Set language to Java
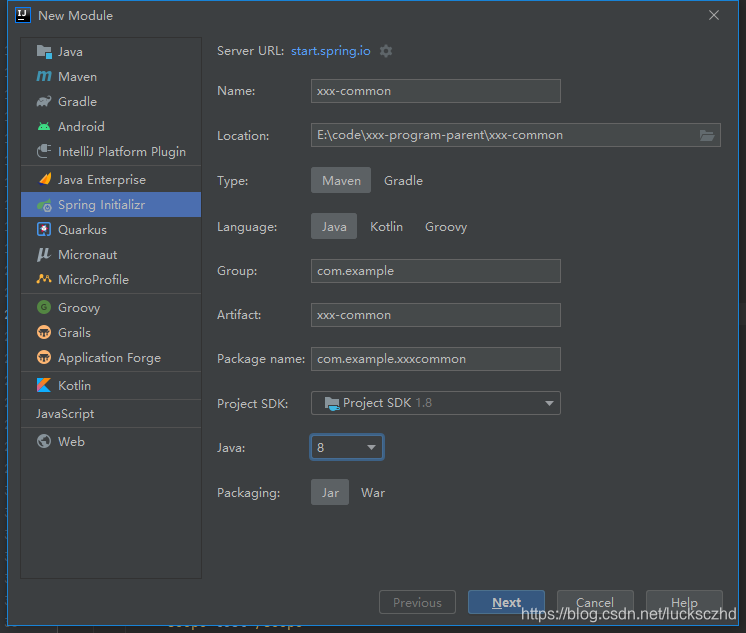 (x=334, y=227)
